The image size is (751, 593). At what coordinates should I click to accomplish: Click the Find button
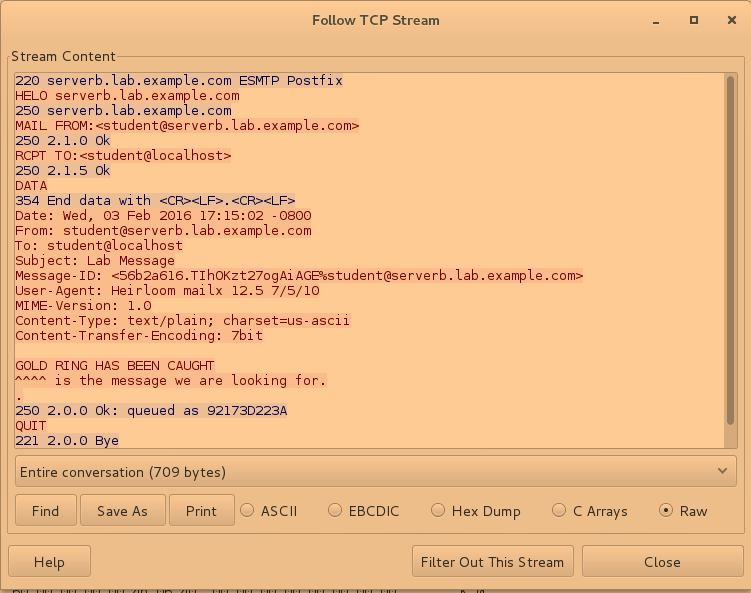tap(45, 510)
